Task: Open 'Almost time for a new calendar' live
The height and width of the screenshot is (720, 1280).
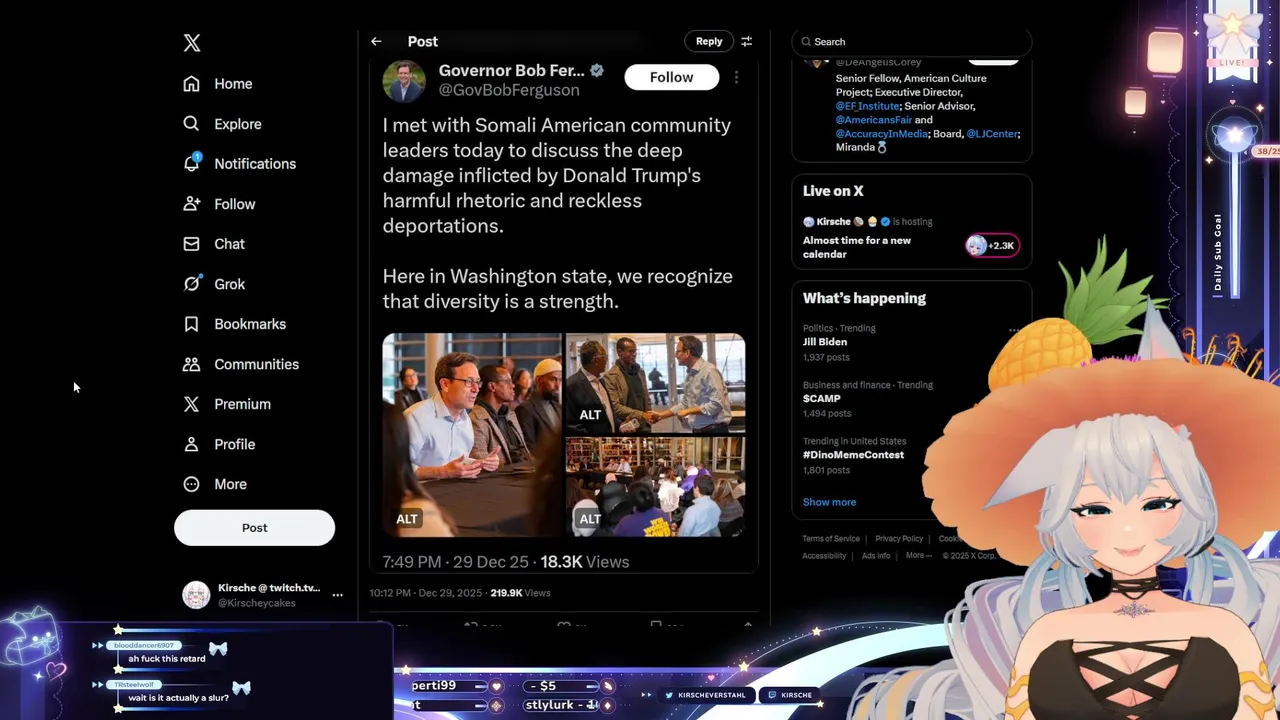Action: click(x=857, y=247)
